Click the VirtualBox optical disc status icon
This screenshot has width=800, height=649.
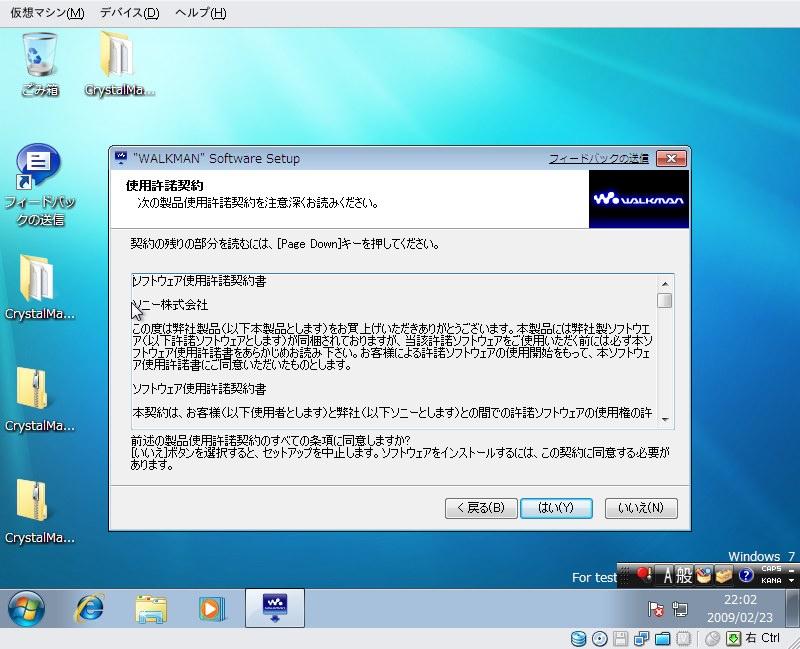[599, 638]
